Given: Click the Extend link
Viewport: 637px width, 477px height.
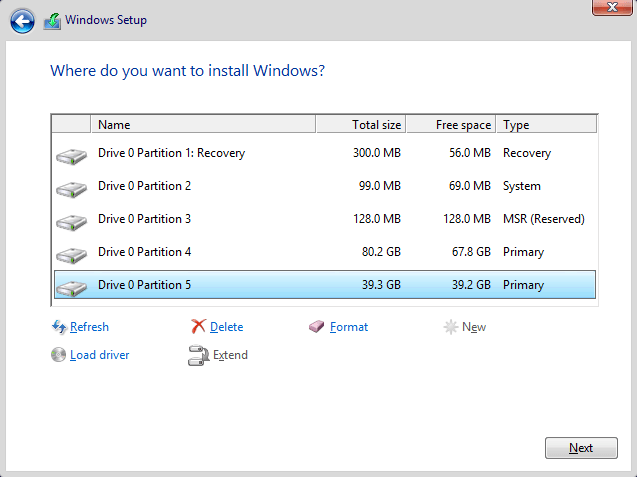Looking at the screenshot, I should (x=230, y=355).
